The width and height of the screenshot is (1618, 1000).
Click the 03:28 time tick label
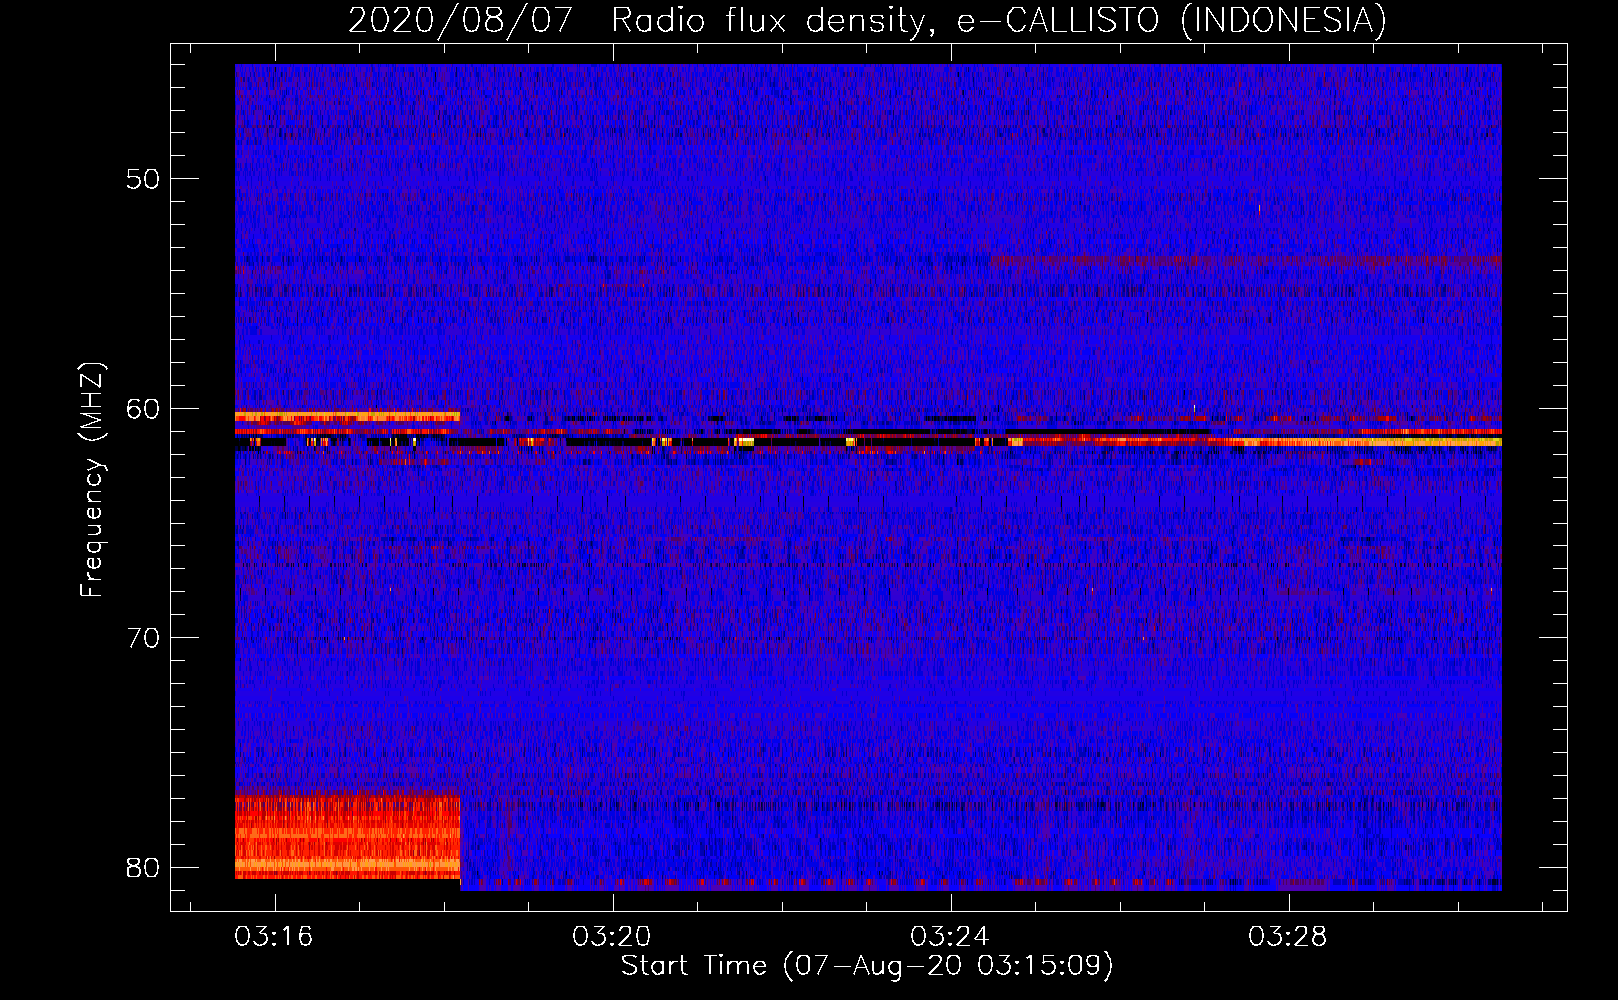(1287, 937)
